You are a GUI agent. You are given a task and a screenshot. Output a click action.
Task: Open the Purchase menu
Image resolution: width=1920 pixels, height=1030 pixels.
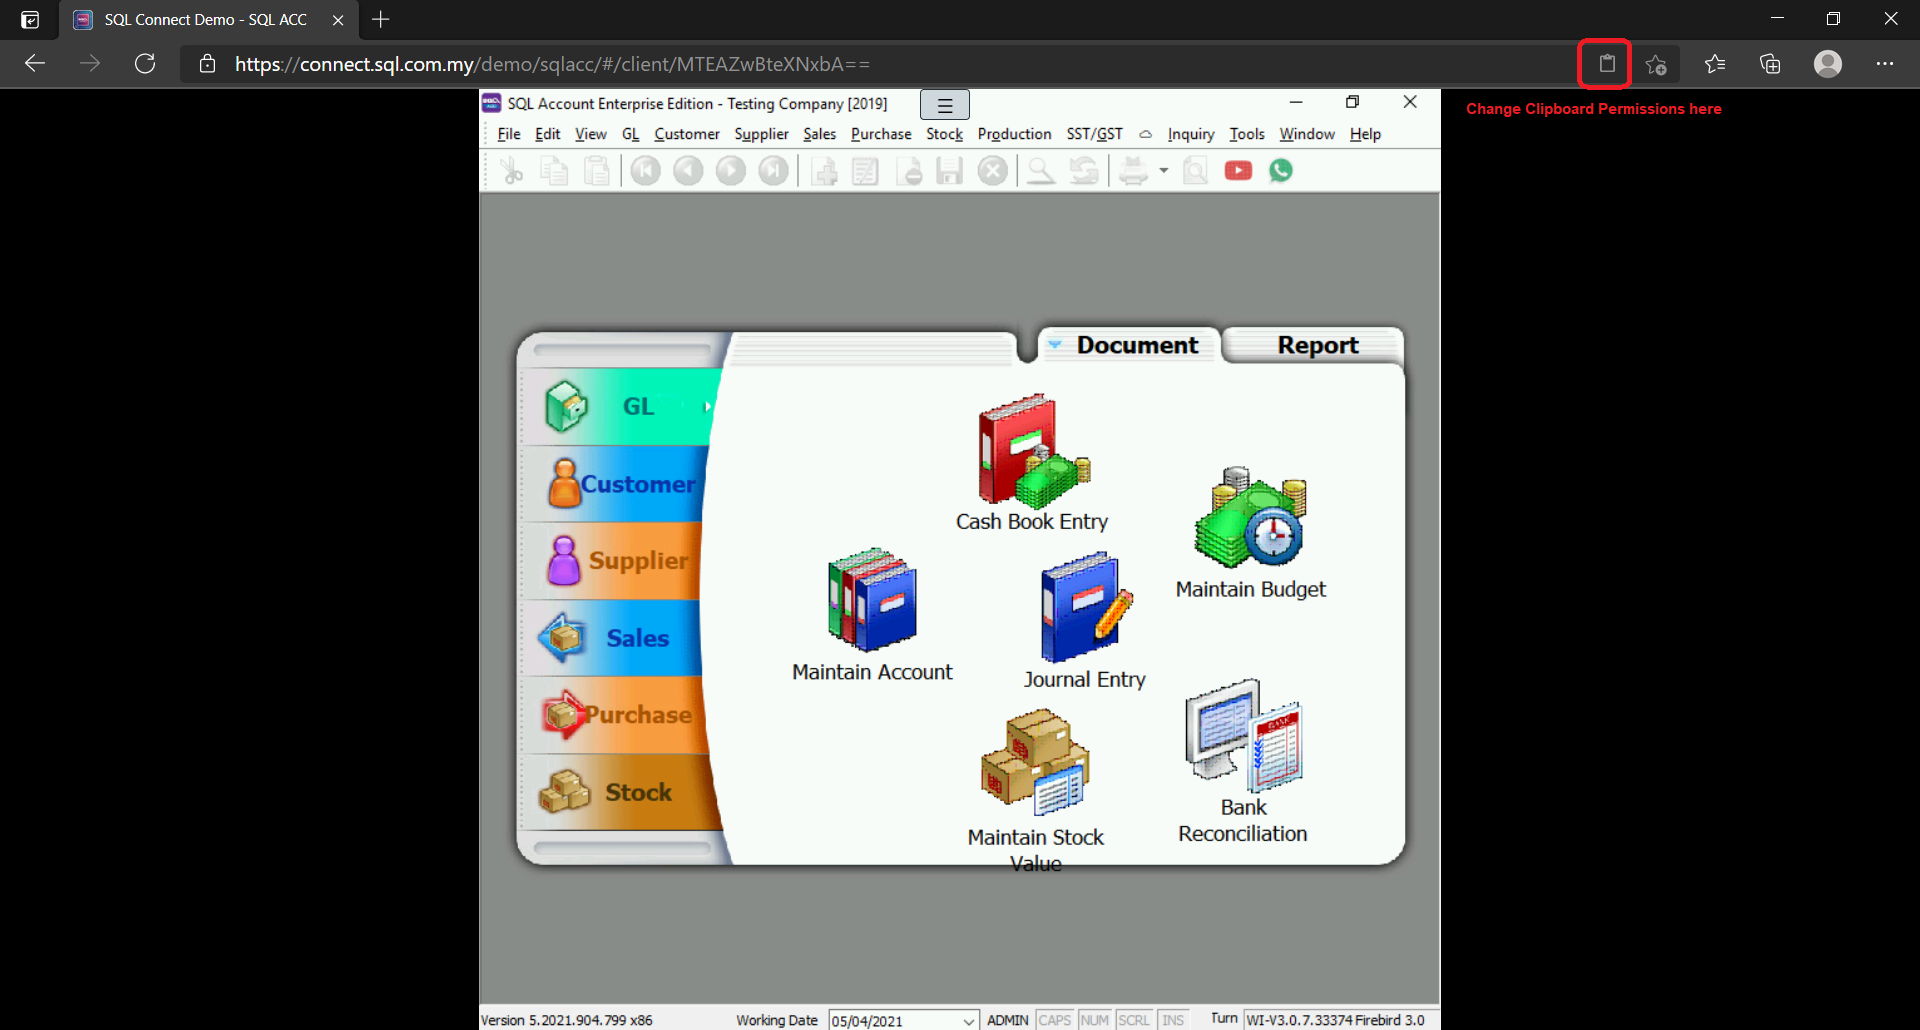coord(880,134)
